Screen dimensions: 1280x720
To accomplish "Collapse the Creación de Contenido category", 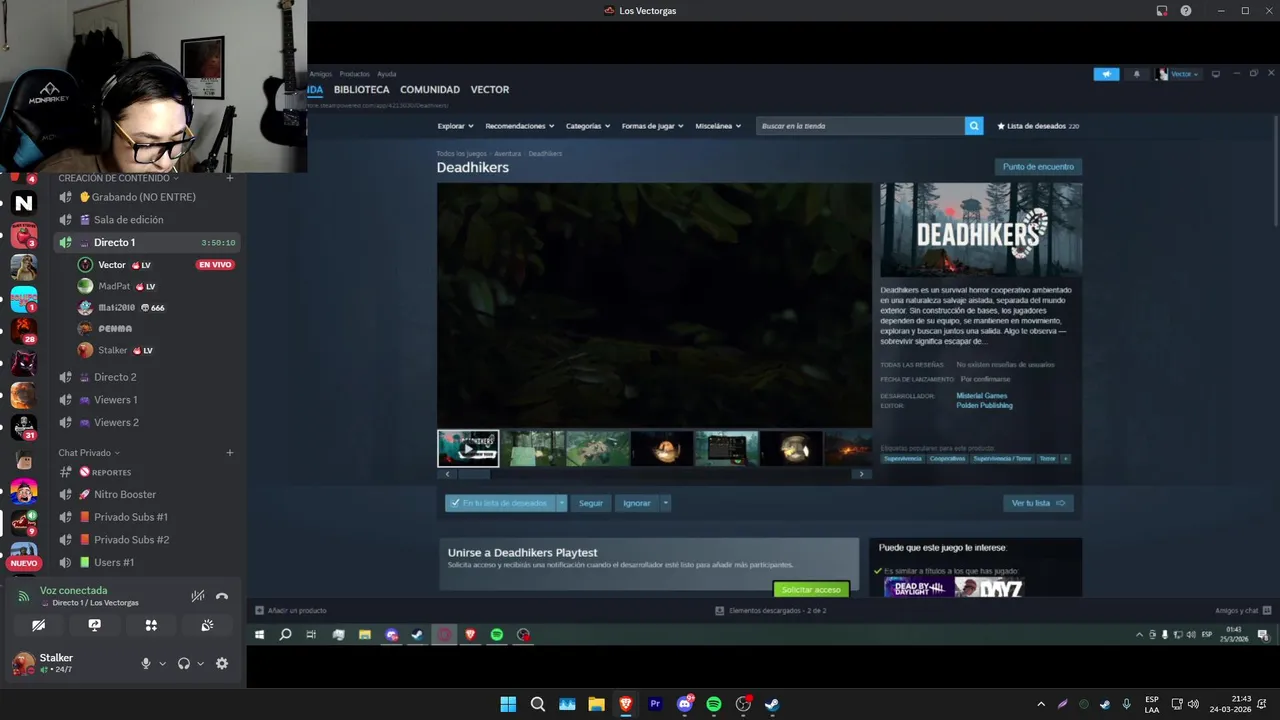I will [118, 178].
